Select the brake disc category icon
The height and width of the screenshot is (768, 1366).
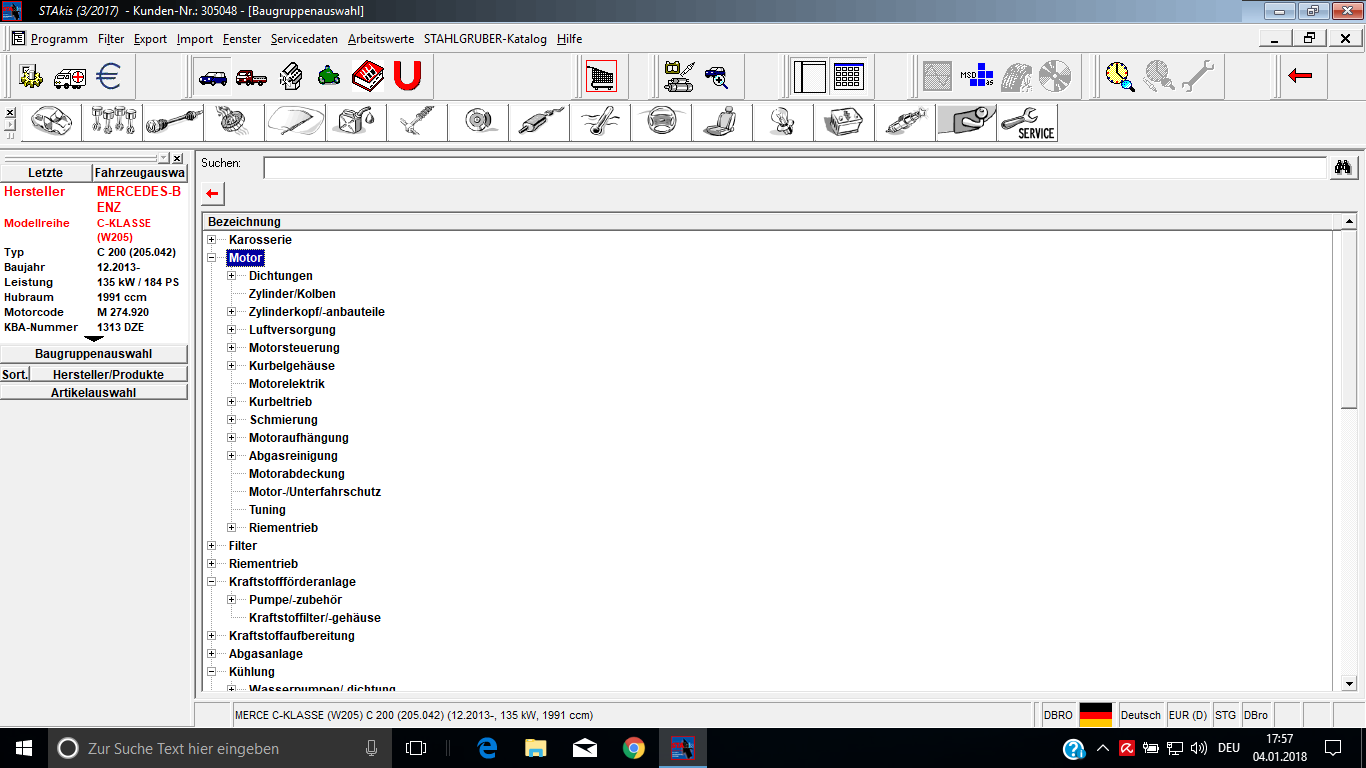(478, 123)
